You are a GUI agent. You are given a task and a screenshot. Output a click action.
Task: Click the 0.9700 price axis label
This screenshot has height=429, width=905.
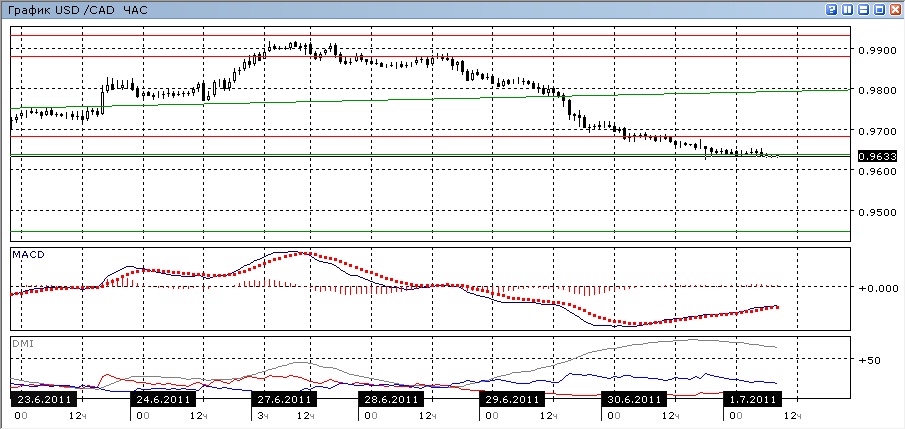tap(877, 132)
